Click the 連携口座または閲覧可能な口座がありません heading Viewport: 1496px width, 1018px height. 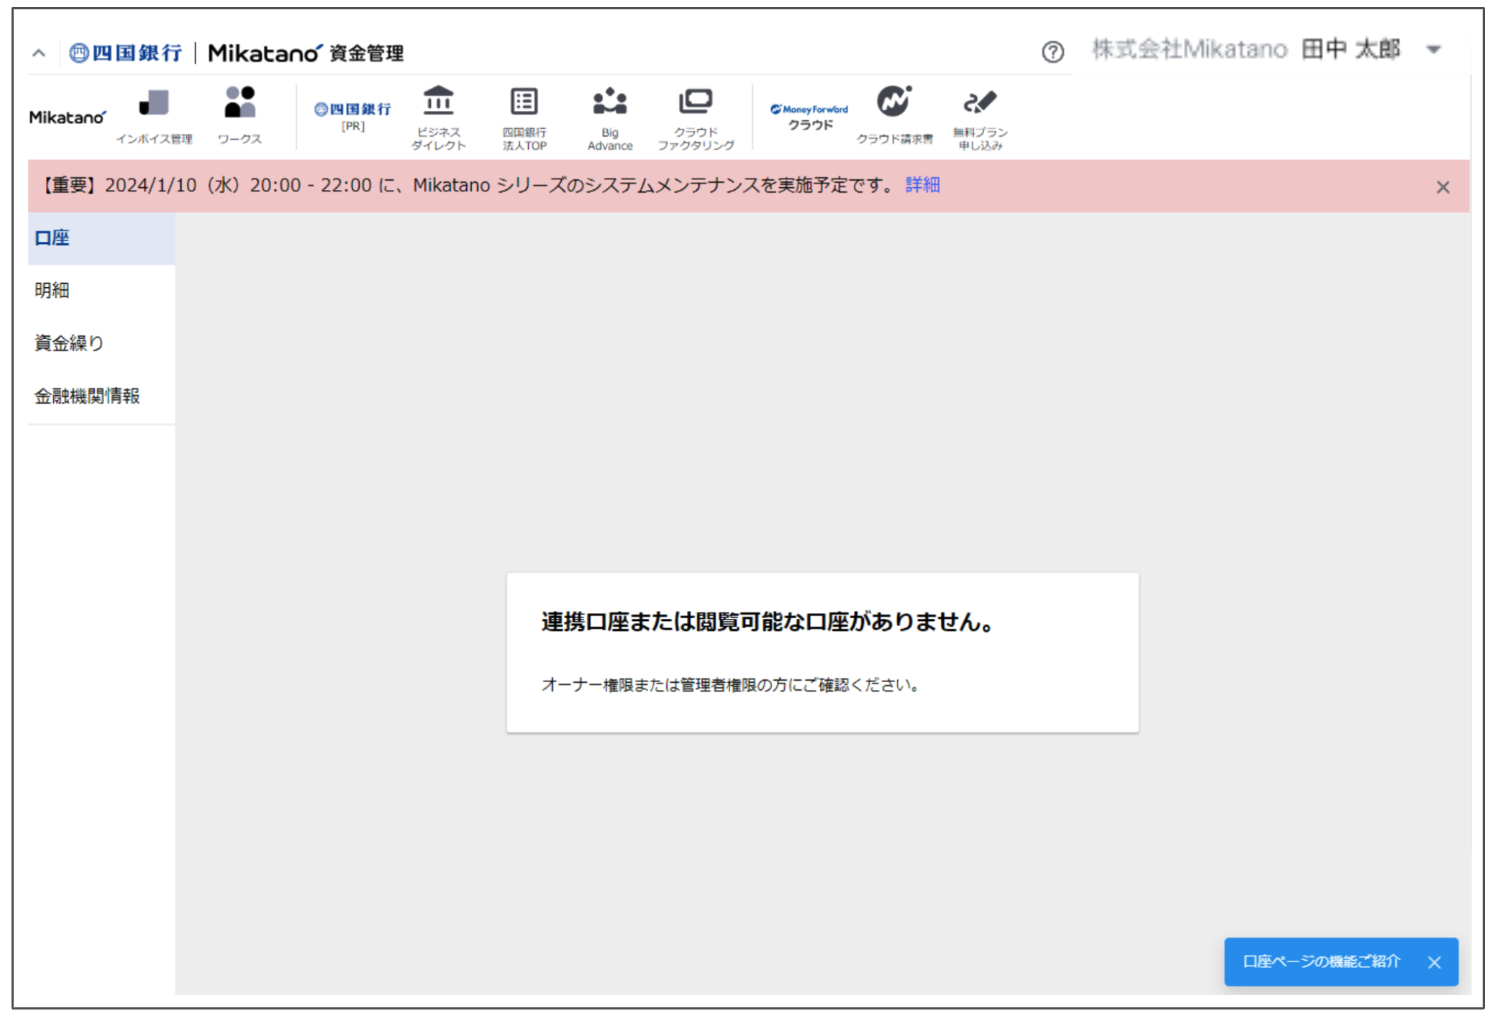pos(768,622)
